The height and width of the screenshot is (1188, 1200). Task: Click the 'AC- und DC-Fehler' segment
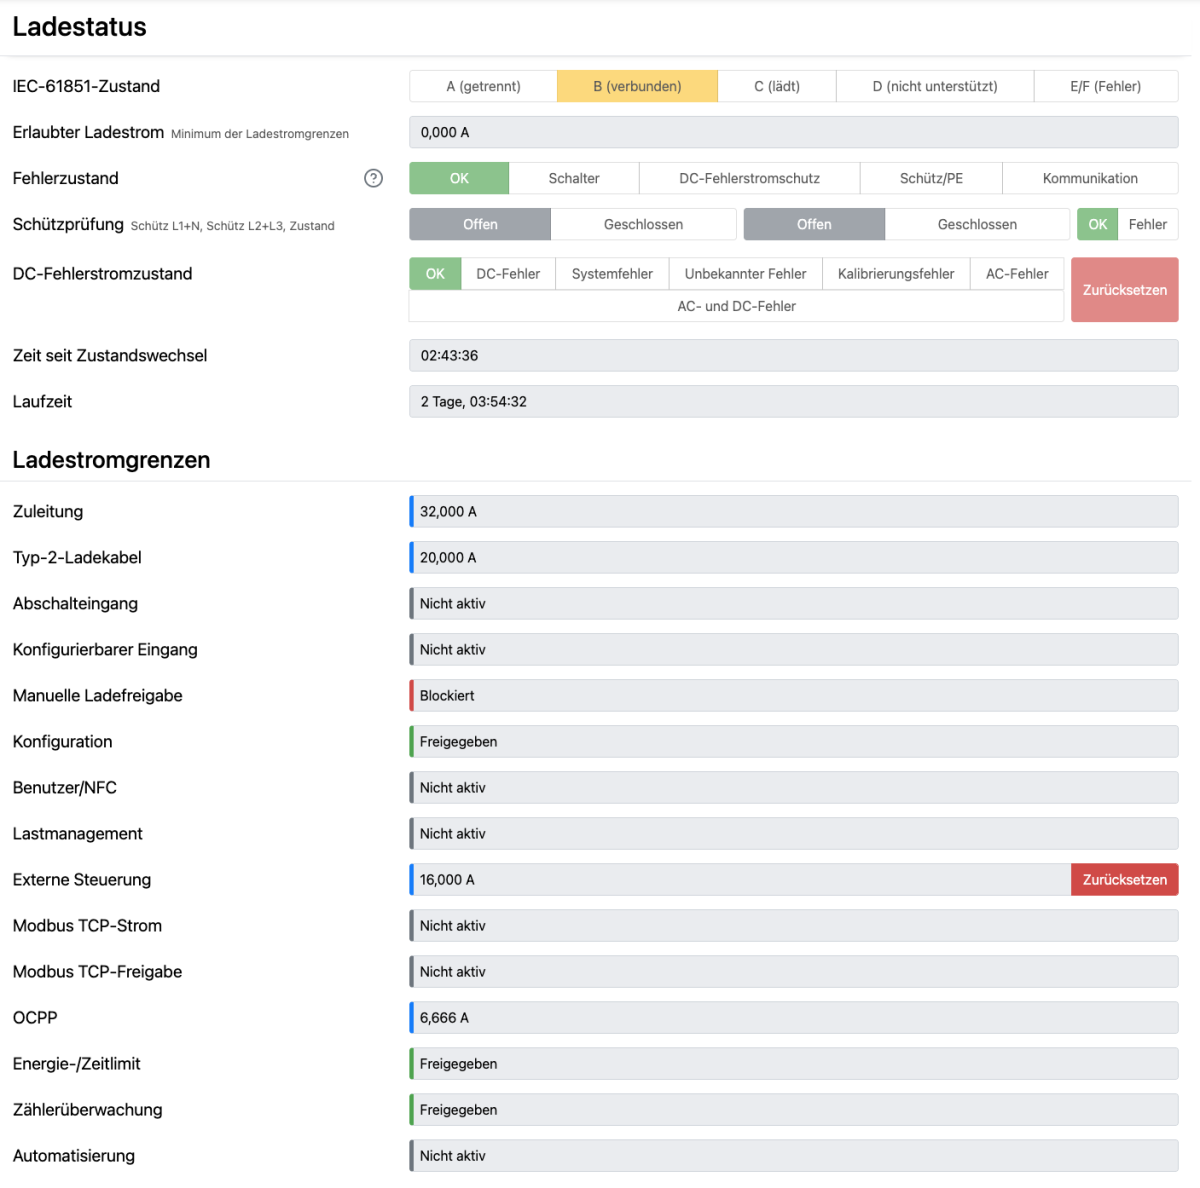click(x=736, y=306)
